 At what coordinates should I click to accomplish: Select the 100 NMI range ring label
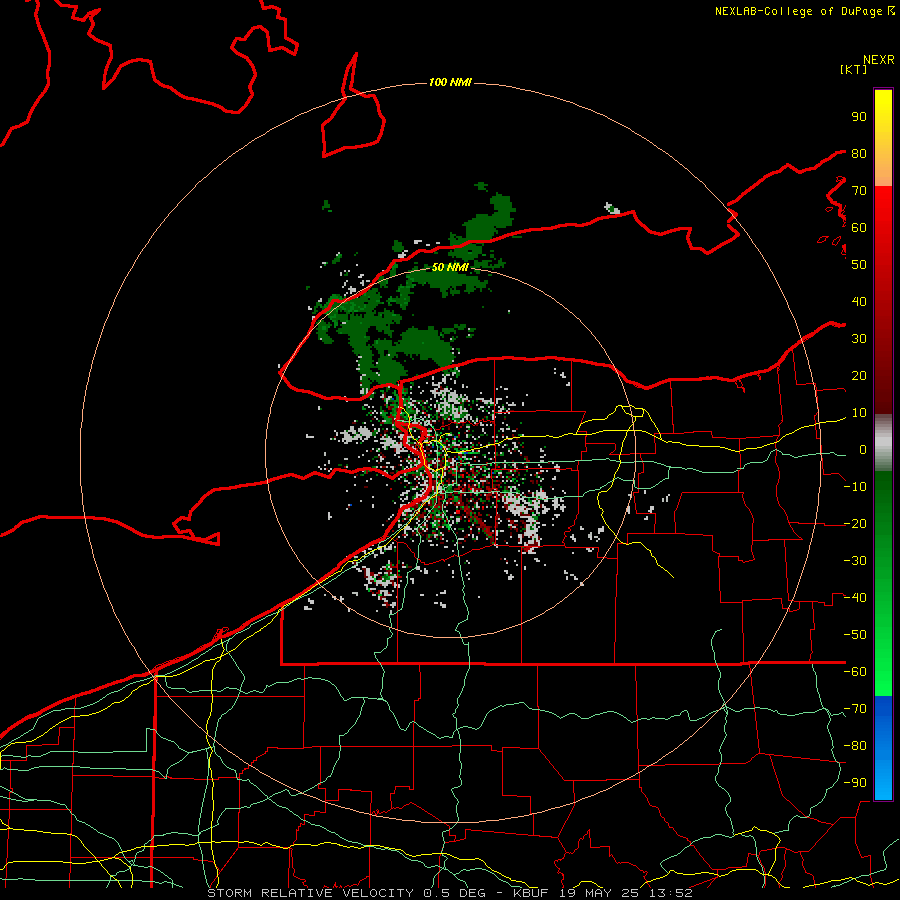(451, 83)
